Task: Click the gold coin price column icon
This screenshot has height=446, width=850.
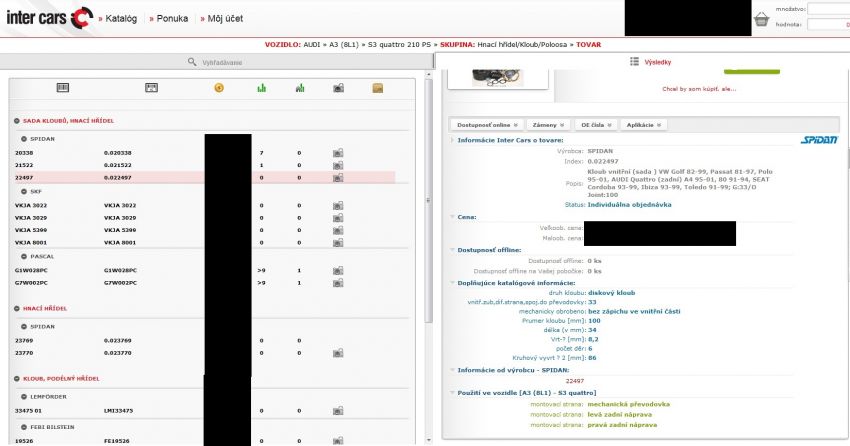Action: (219, 88)
